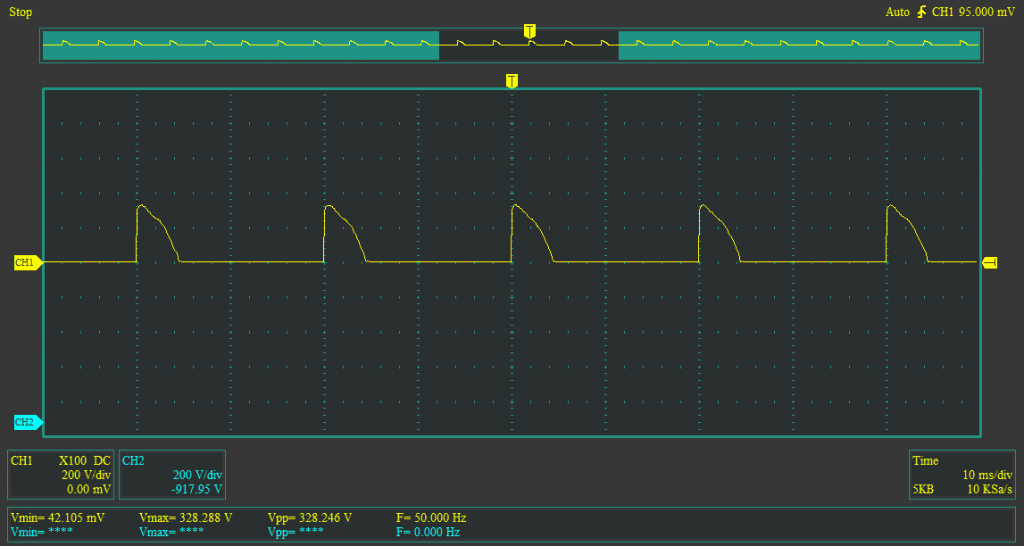Select the cyan CH2 ground marker
This screenshot has height=546, width=1024.
coord(27,422)
